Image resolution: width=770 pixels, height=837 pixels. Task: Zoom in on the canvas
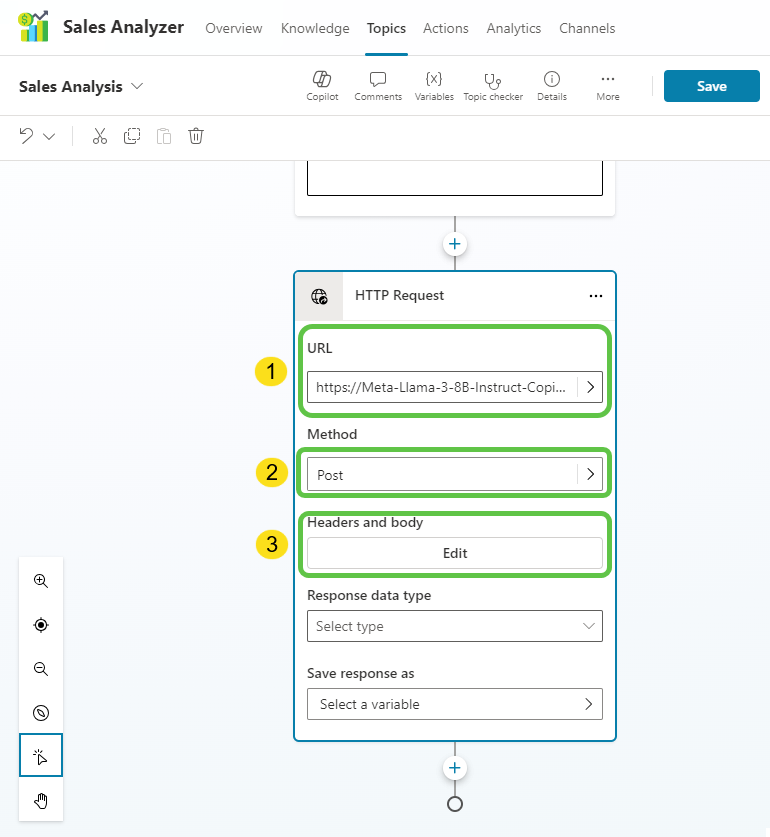coord(41,581)
